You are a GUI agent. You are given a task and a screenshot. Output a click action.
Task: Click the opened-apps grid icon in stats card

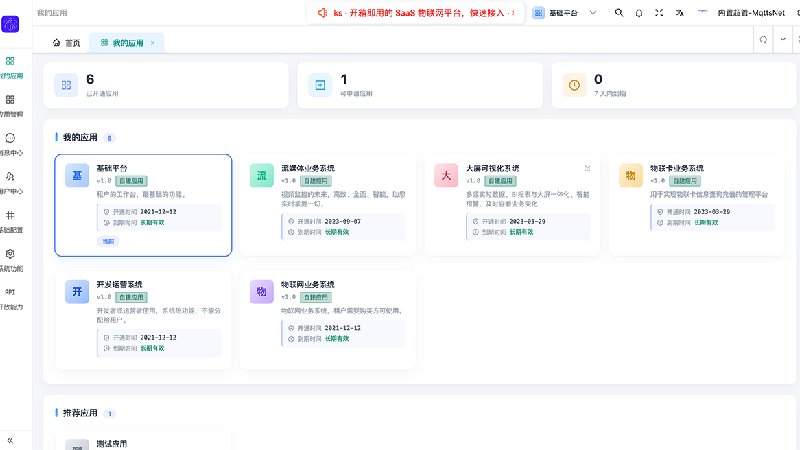(x=66, y=85)
